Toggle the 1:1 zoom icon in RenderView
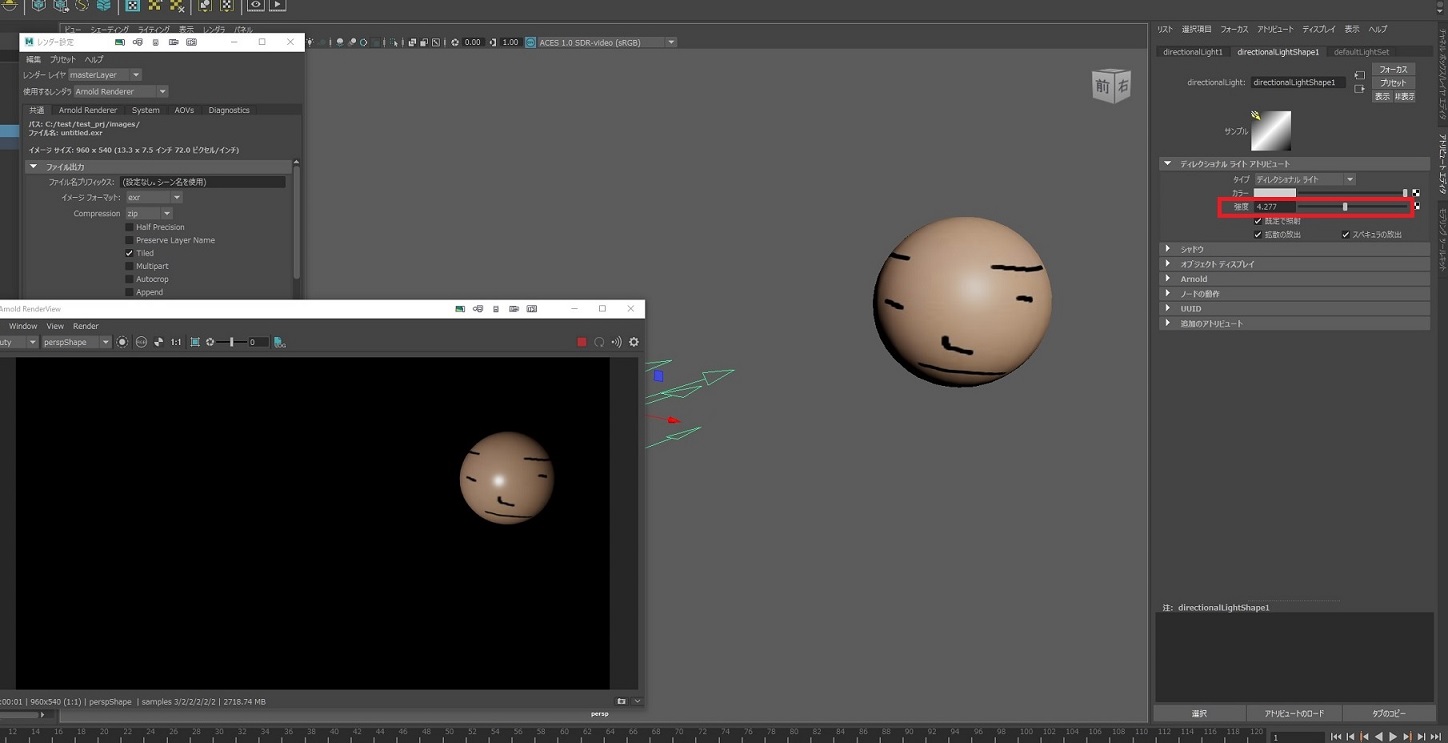The image size is (1448, 743). click(176, 342)
